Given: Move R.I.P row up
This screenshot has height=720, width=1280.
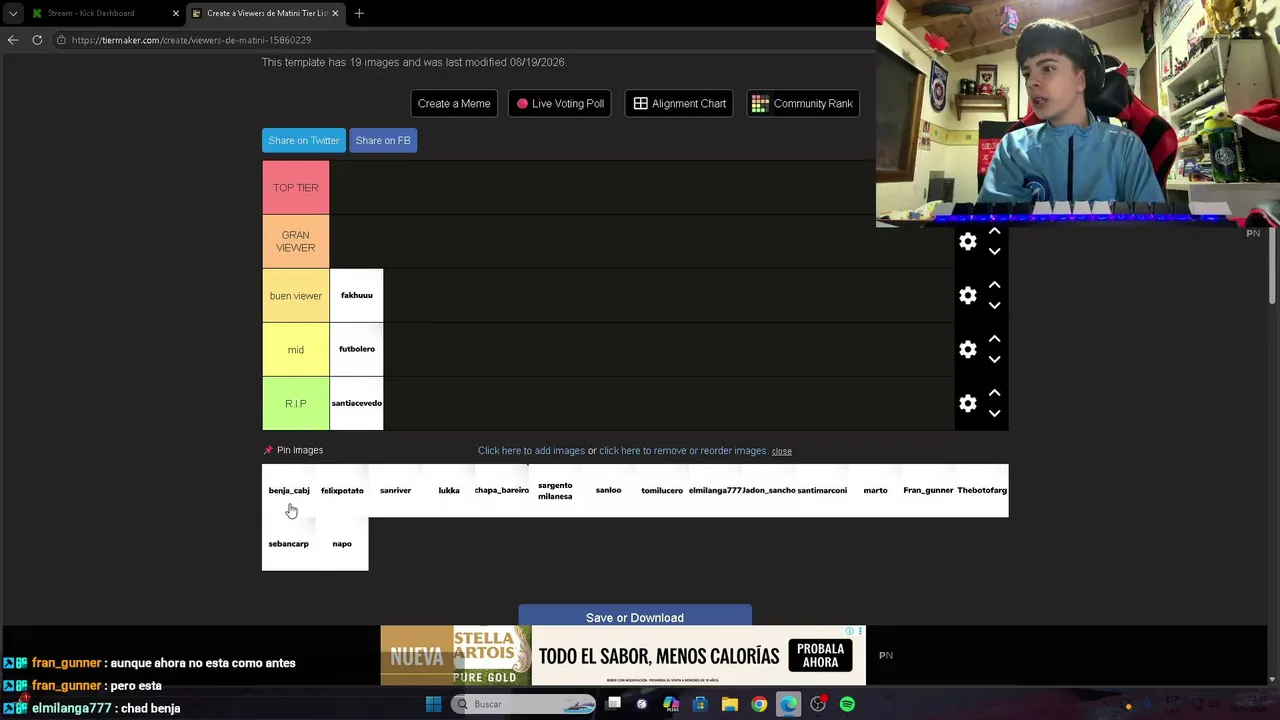Looking at the screenshot, I should click(994, 393).
